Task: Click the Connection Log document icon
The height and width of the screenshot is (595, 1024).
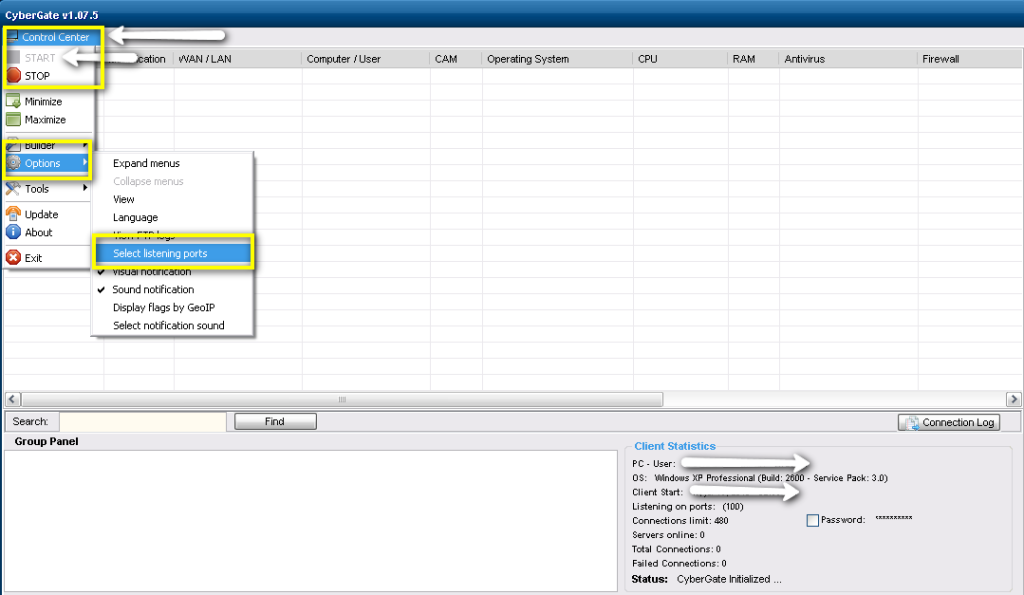Action: click(912, 423)
